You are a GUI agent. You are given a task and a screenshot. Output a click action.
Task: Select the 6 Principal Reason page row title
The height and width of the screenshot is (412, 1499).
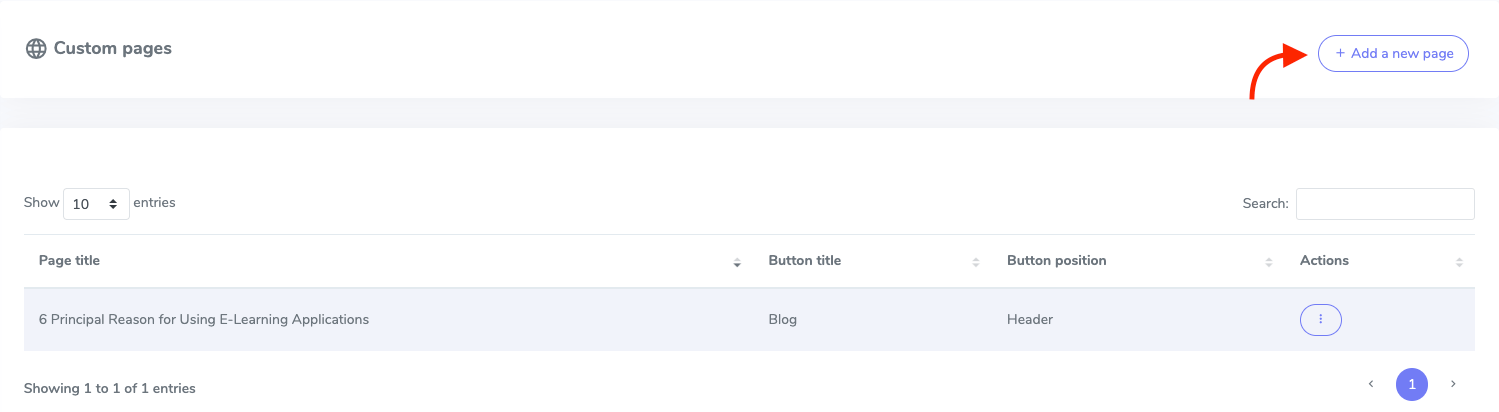pyautogui.click(x=204, y=320)
